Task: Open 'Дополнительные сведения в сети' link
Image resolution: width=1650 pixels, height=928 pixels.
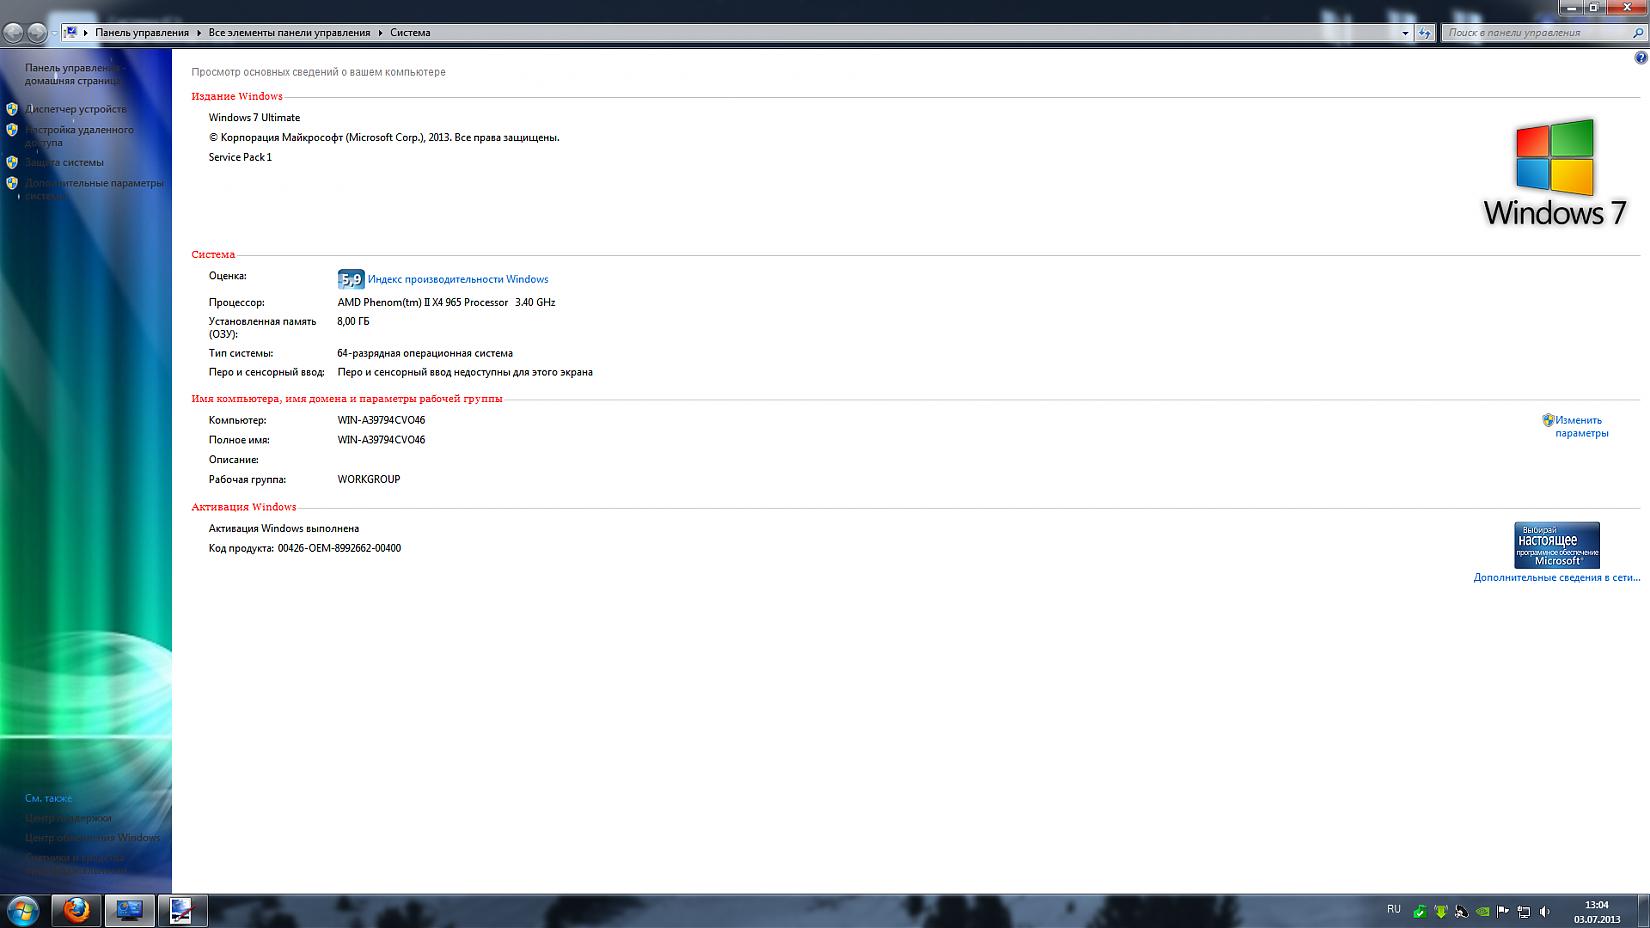Action: pyautogui.click(x=1557, y=577)
